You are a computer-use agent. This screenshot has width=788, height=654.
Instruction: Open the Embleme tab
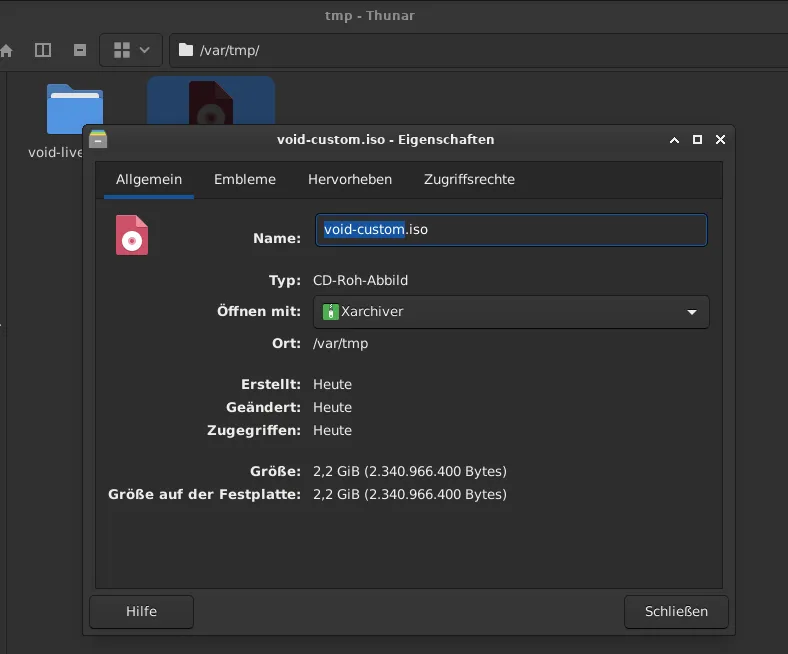245,180
